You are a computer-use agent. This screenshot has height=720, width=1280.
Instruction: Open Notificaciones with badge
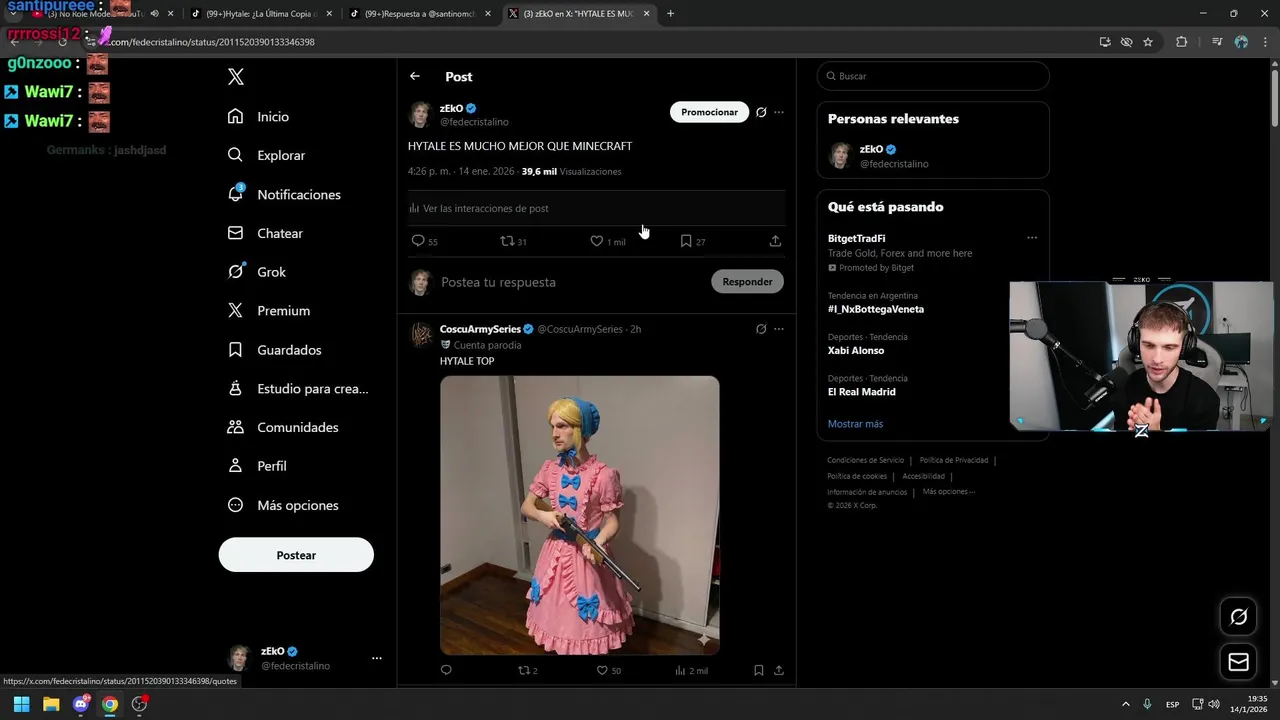284,194
